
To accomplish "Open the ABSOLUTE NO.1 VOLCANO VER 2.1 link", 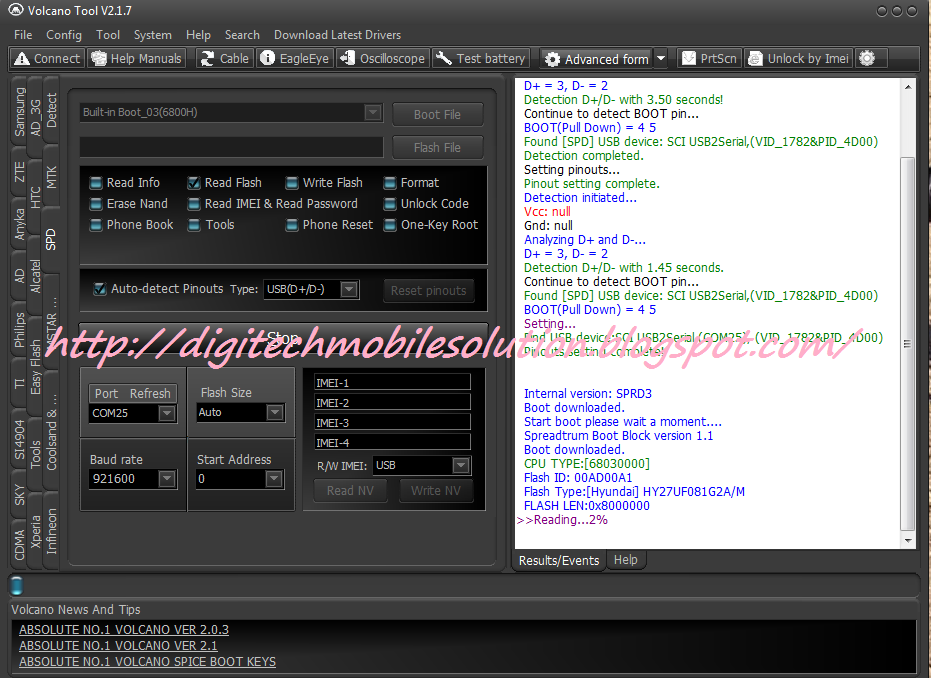I will coord(118,645).
